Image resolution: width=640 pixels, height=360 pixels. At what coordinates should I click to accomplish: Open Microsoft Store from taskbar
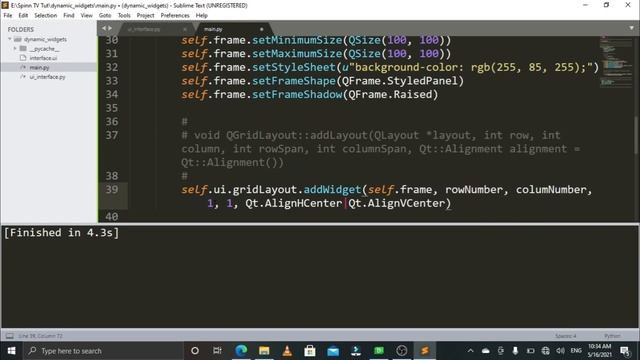pos(310,351)
